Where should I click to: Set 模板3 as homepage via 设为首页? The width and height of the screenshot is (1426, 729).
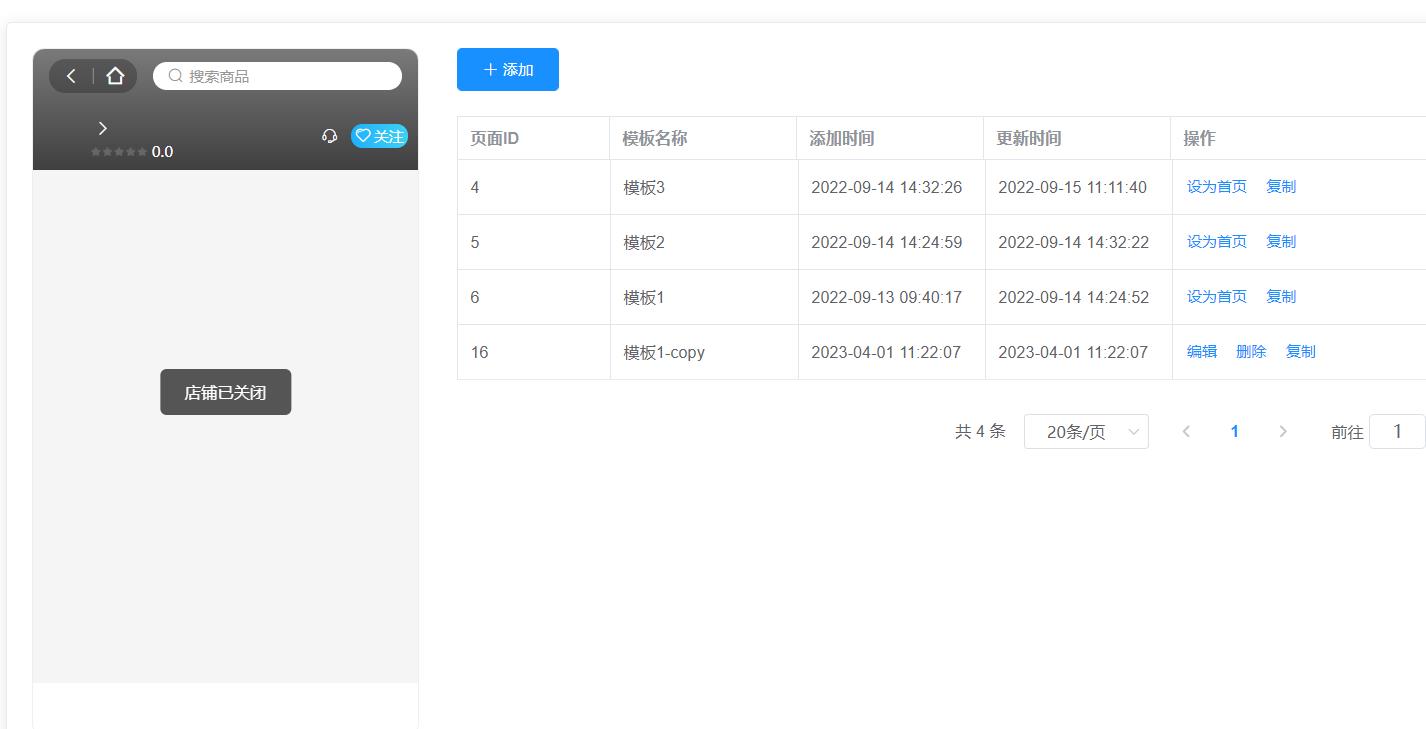tap(1216, 187)
